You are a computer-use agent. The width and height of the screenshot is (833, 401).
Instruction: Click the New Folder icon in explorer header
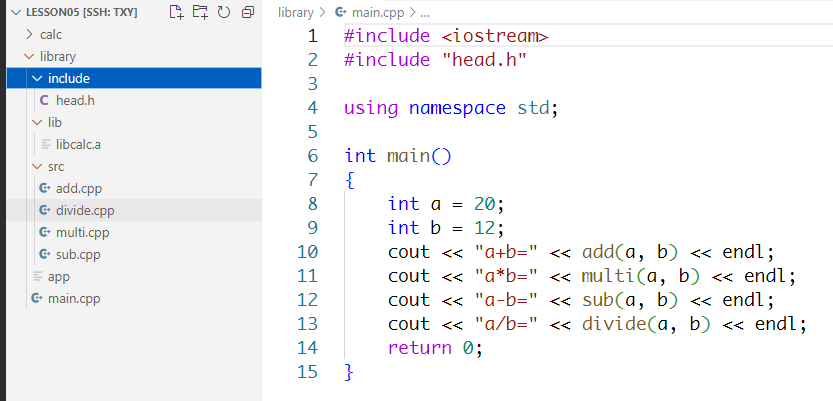coord(200,12)
